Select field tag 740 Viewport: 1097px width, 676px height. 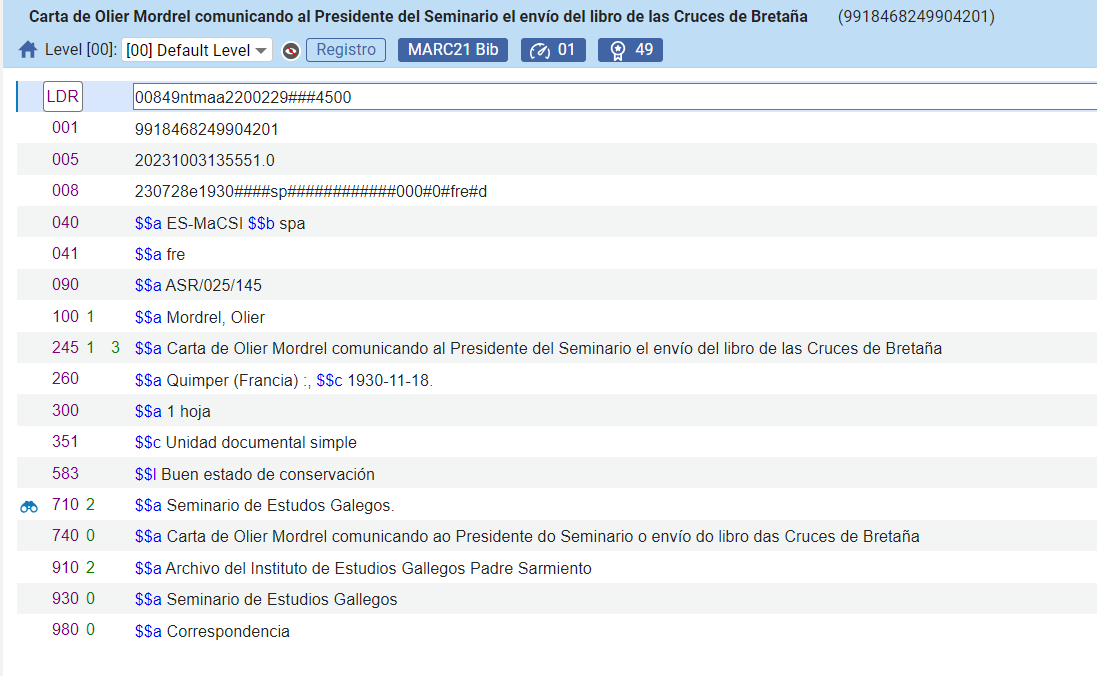click(x=65, y=535)
